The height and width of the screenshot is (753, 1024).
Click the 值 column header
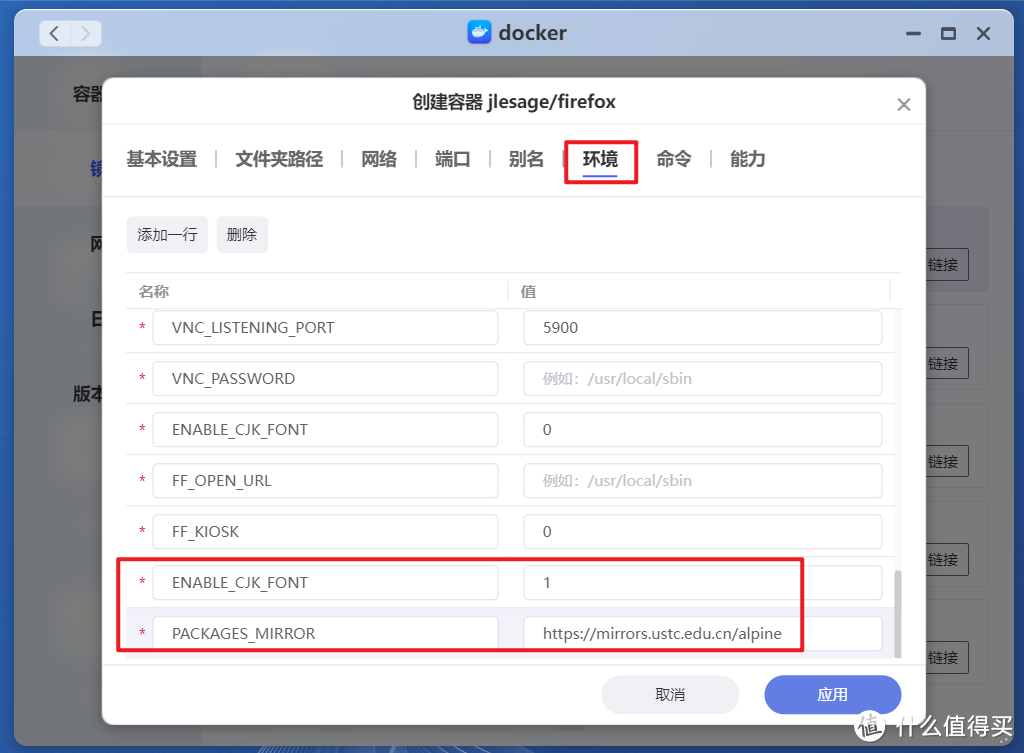[x=528, y=291]
